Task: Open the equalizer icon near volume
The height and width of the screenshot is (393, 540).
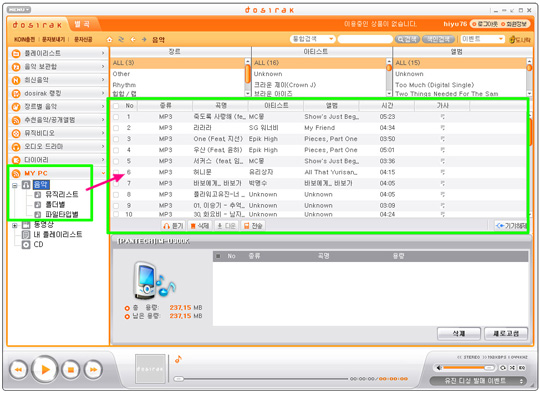Action: [522, 368]
